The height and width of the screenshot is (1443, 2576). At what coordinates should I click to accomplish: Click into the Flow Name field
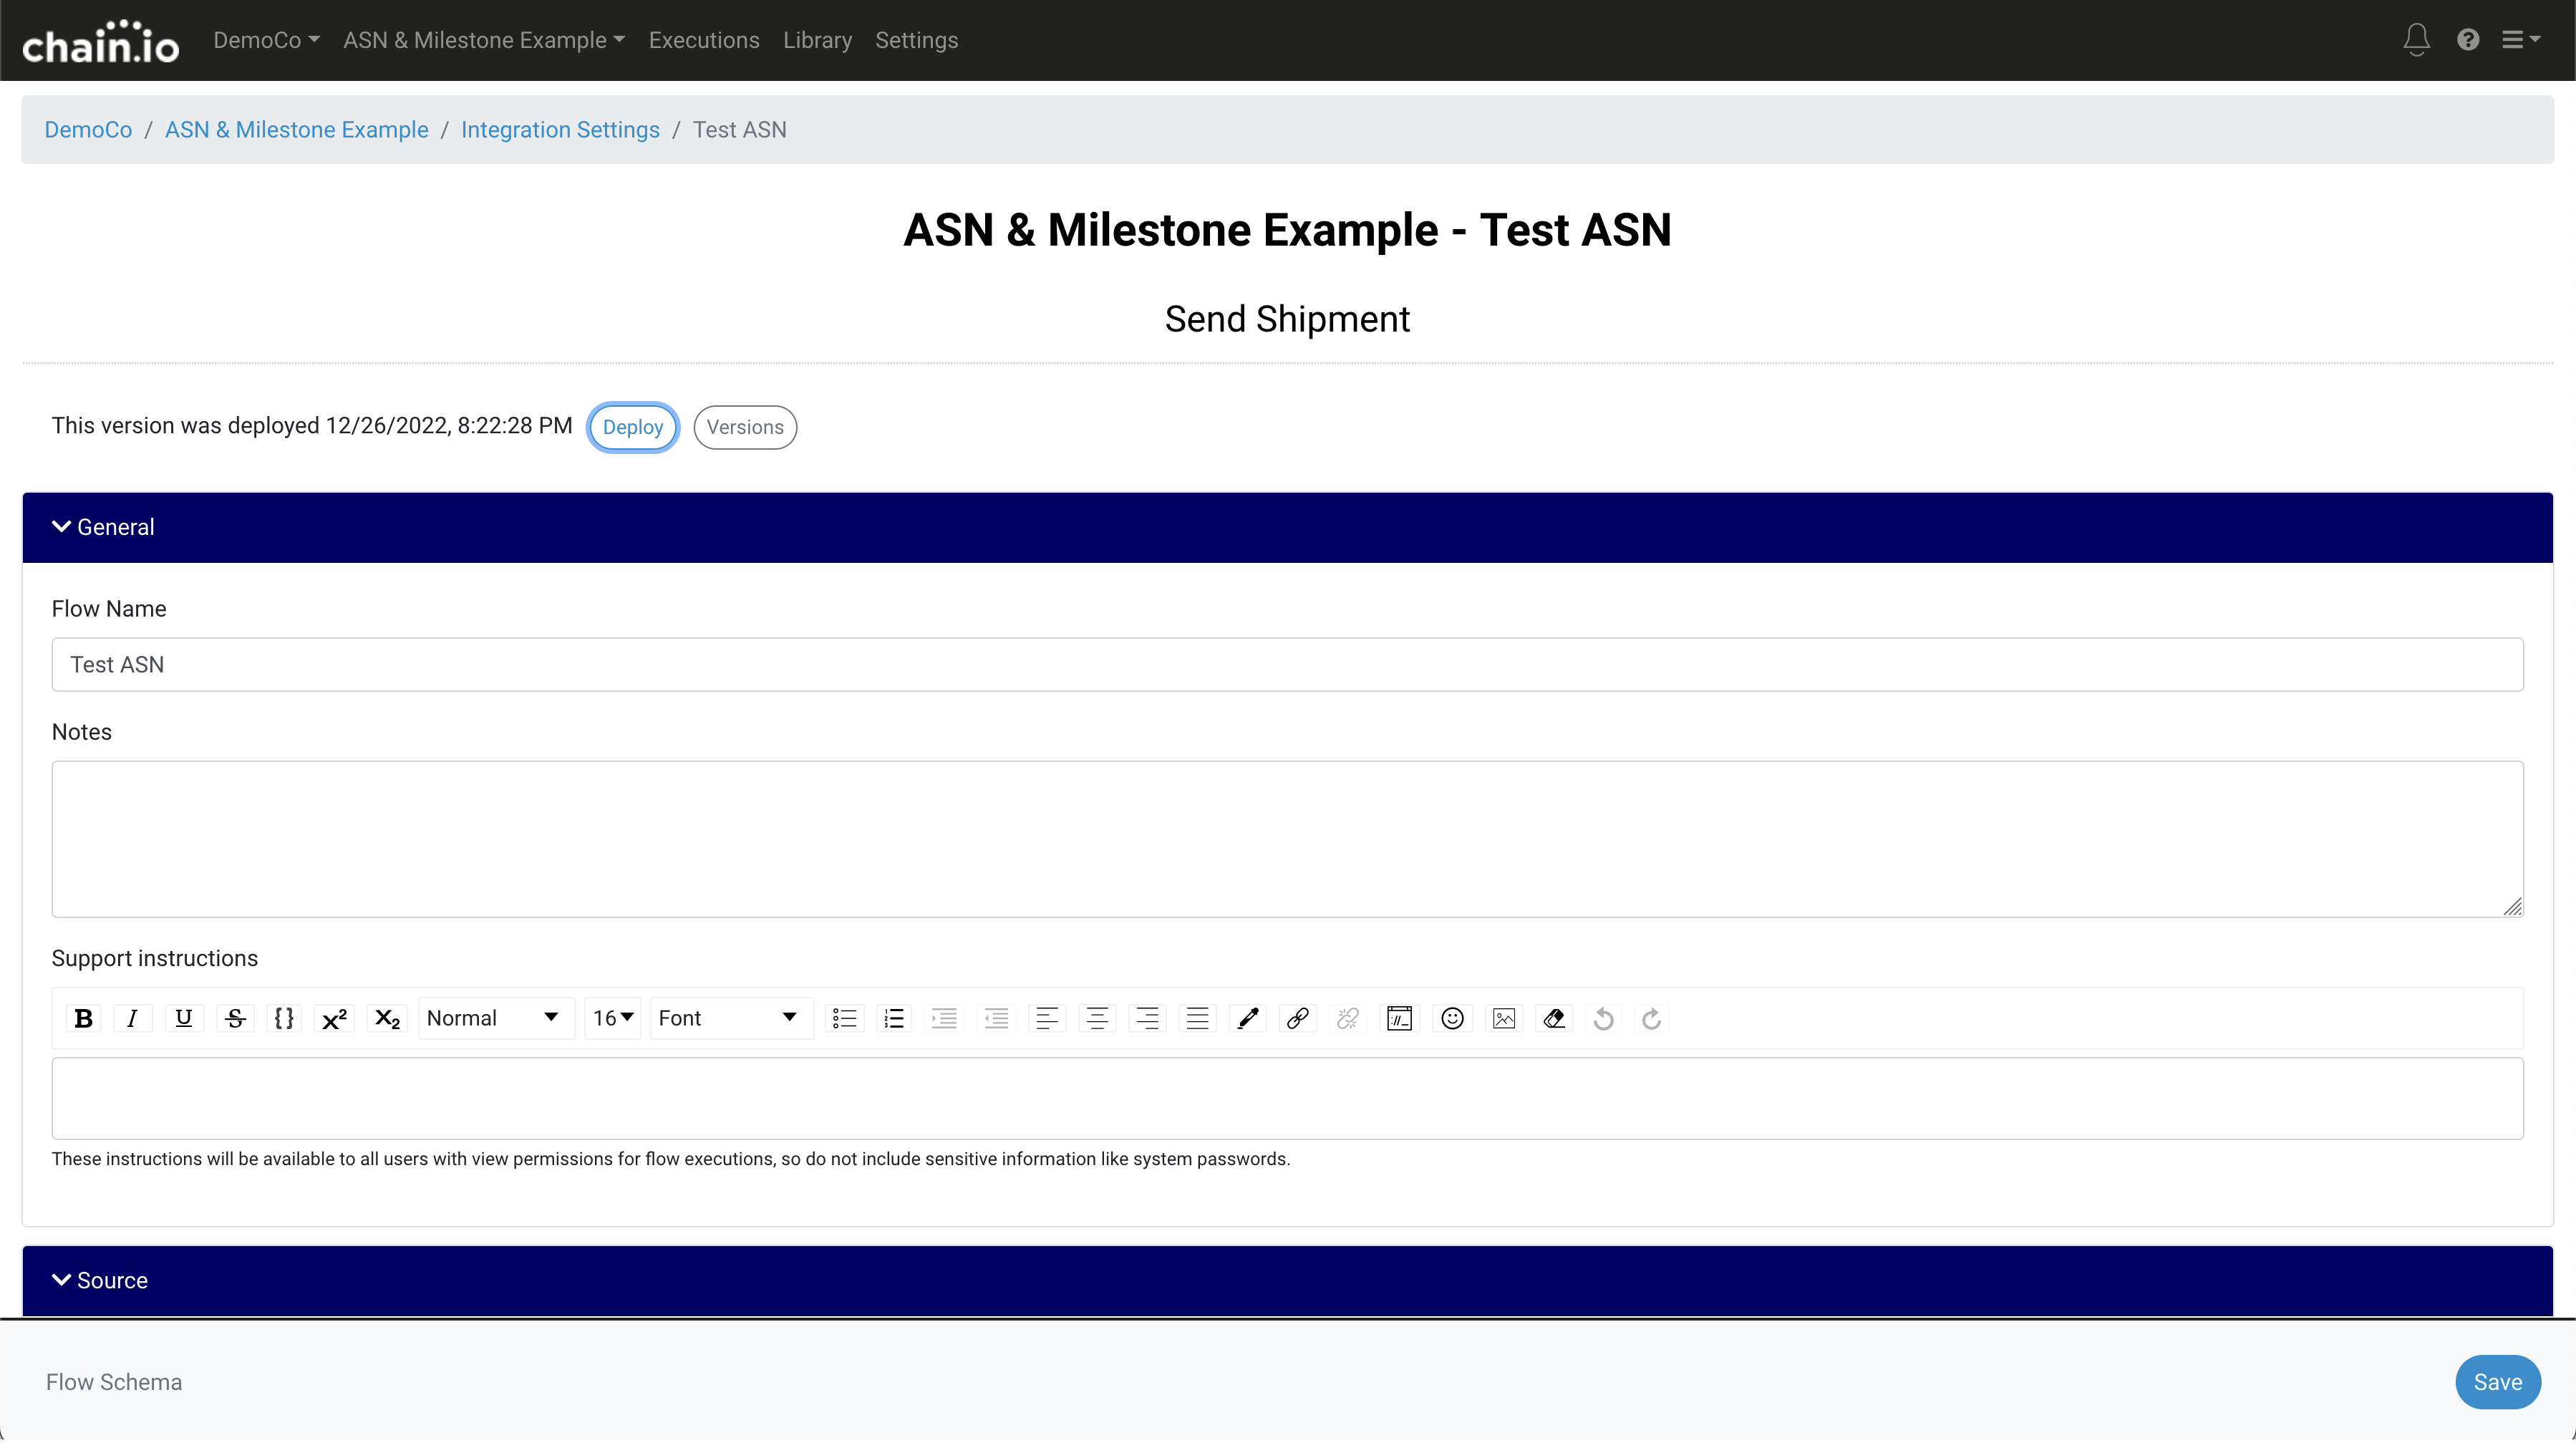click(1287, 664)
